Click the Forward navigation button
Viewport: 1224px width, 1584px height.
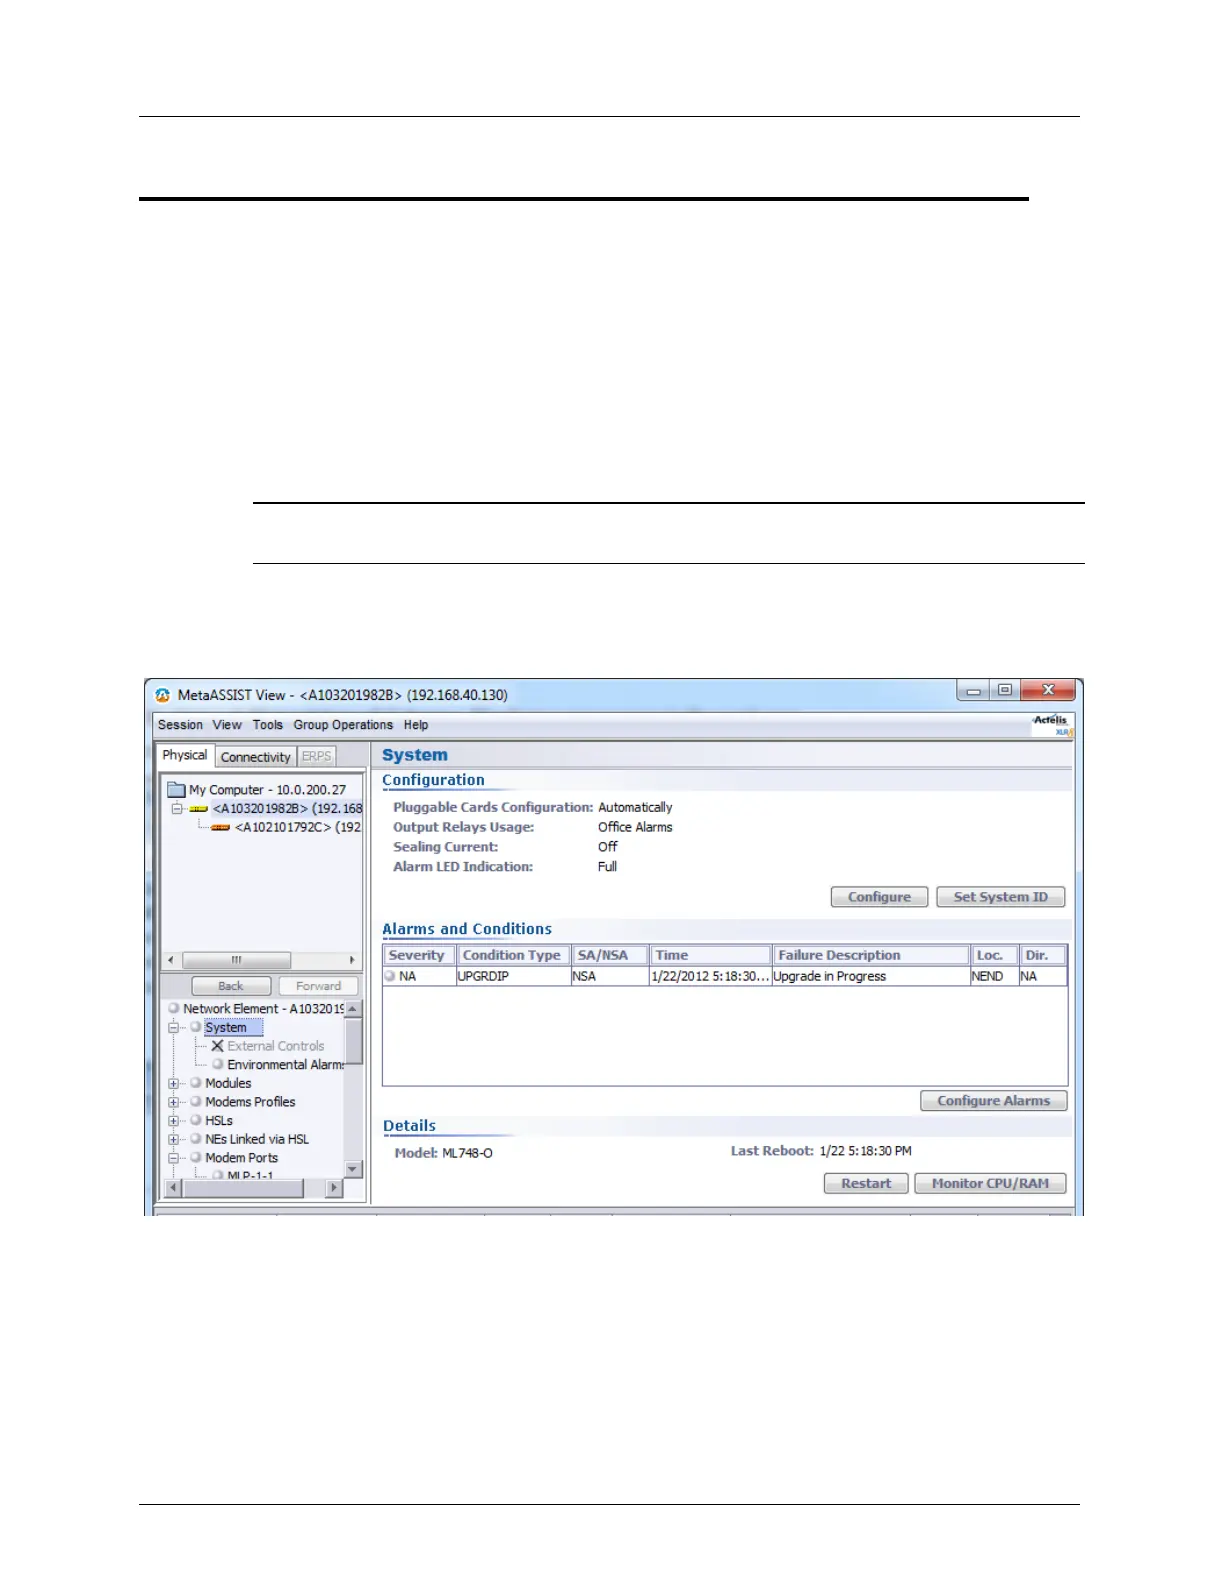(x=318, y=986)
